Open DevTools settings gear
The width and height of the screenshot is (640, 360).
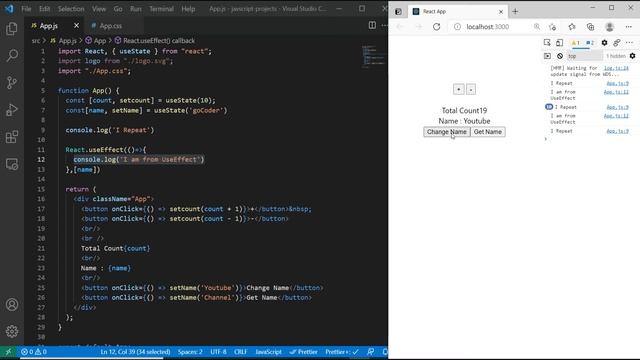(604, 42)
